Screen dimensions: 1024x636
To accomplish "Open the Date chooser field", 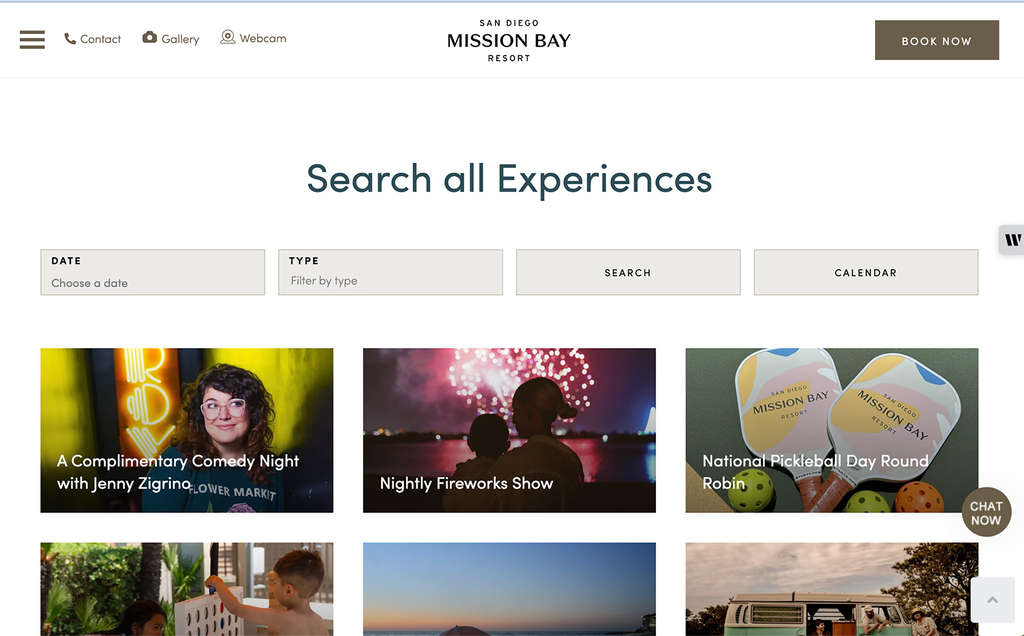I will click(153, 272).
